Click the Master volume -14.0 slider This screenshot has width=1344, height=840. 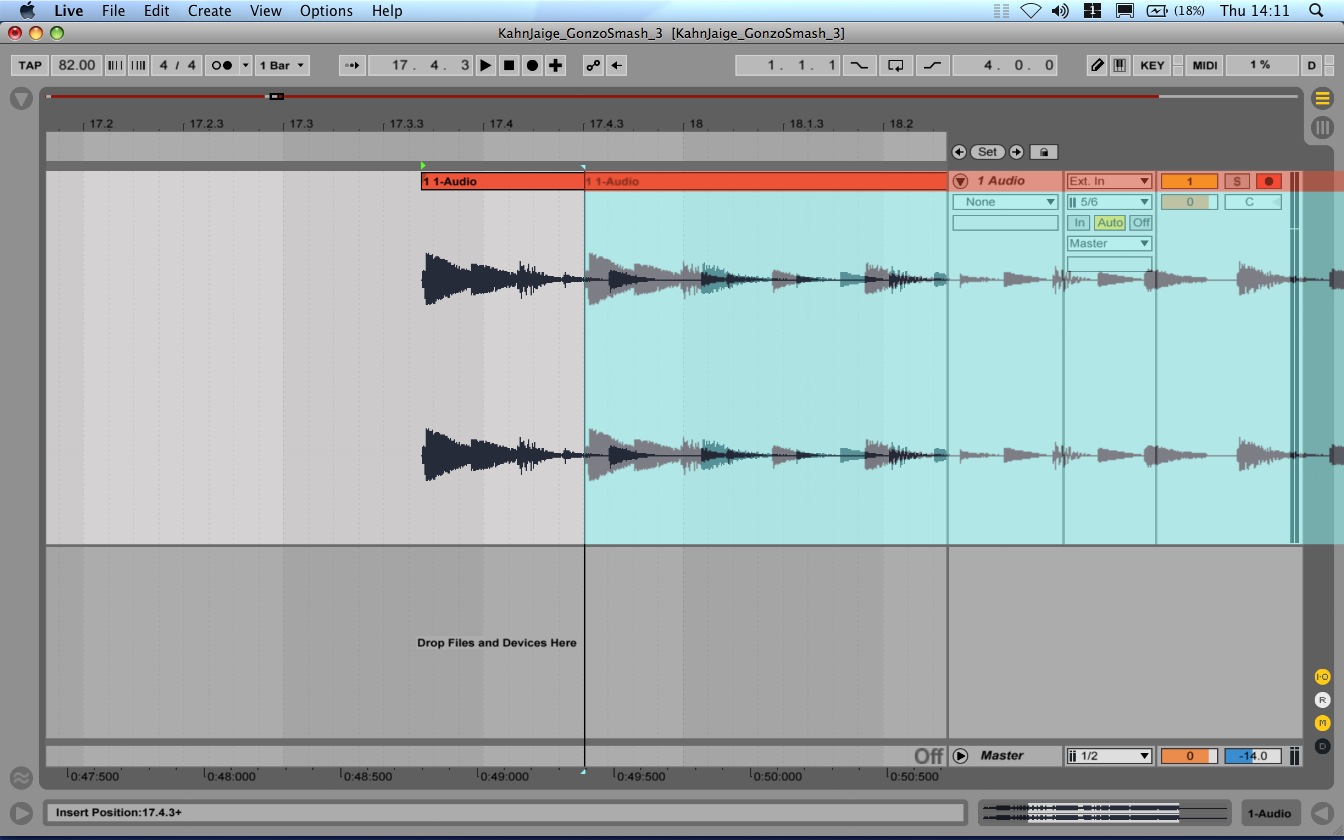[1252, 756]
